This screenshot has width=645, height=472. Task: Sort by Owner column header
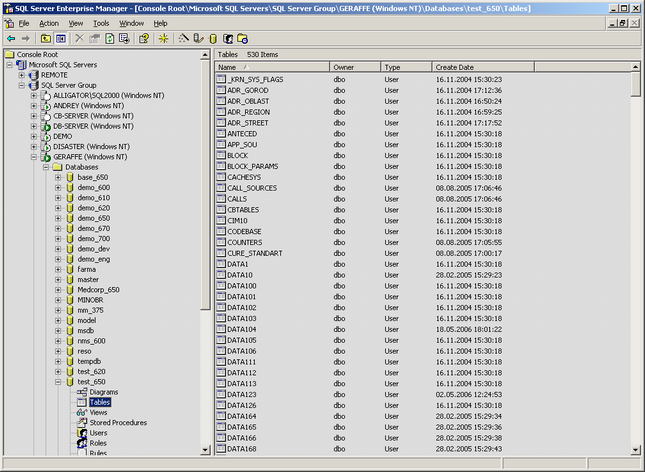point(355,67)
